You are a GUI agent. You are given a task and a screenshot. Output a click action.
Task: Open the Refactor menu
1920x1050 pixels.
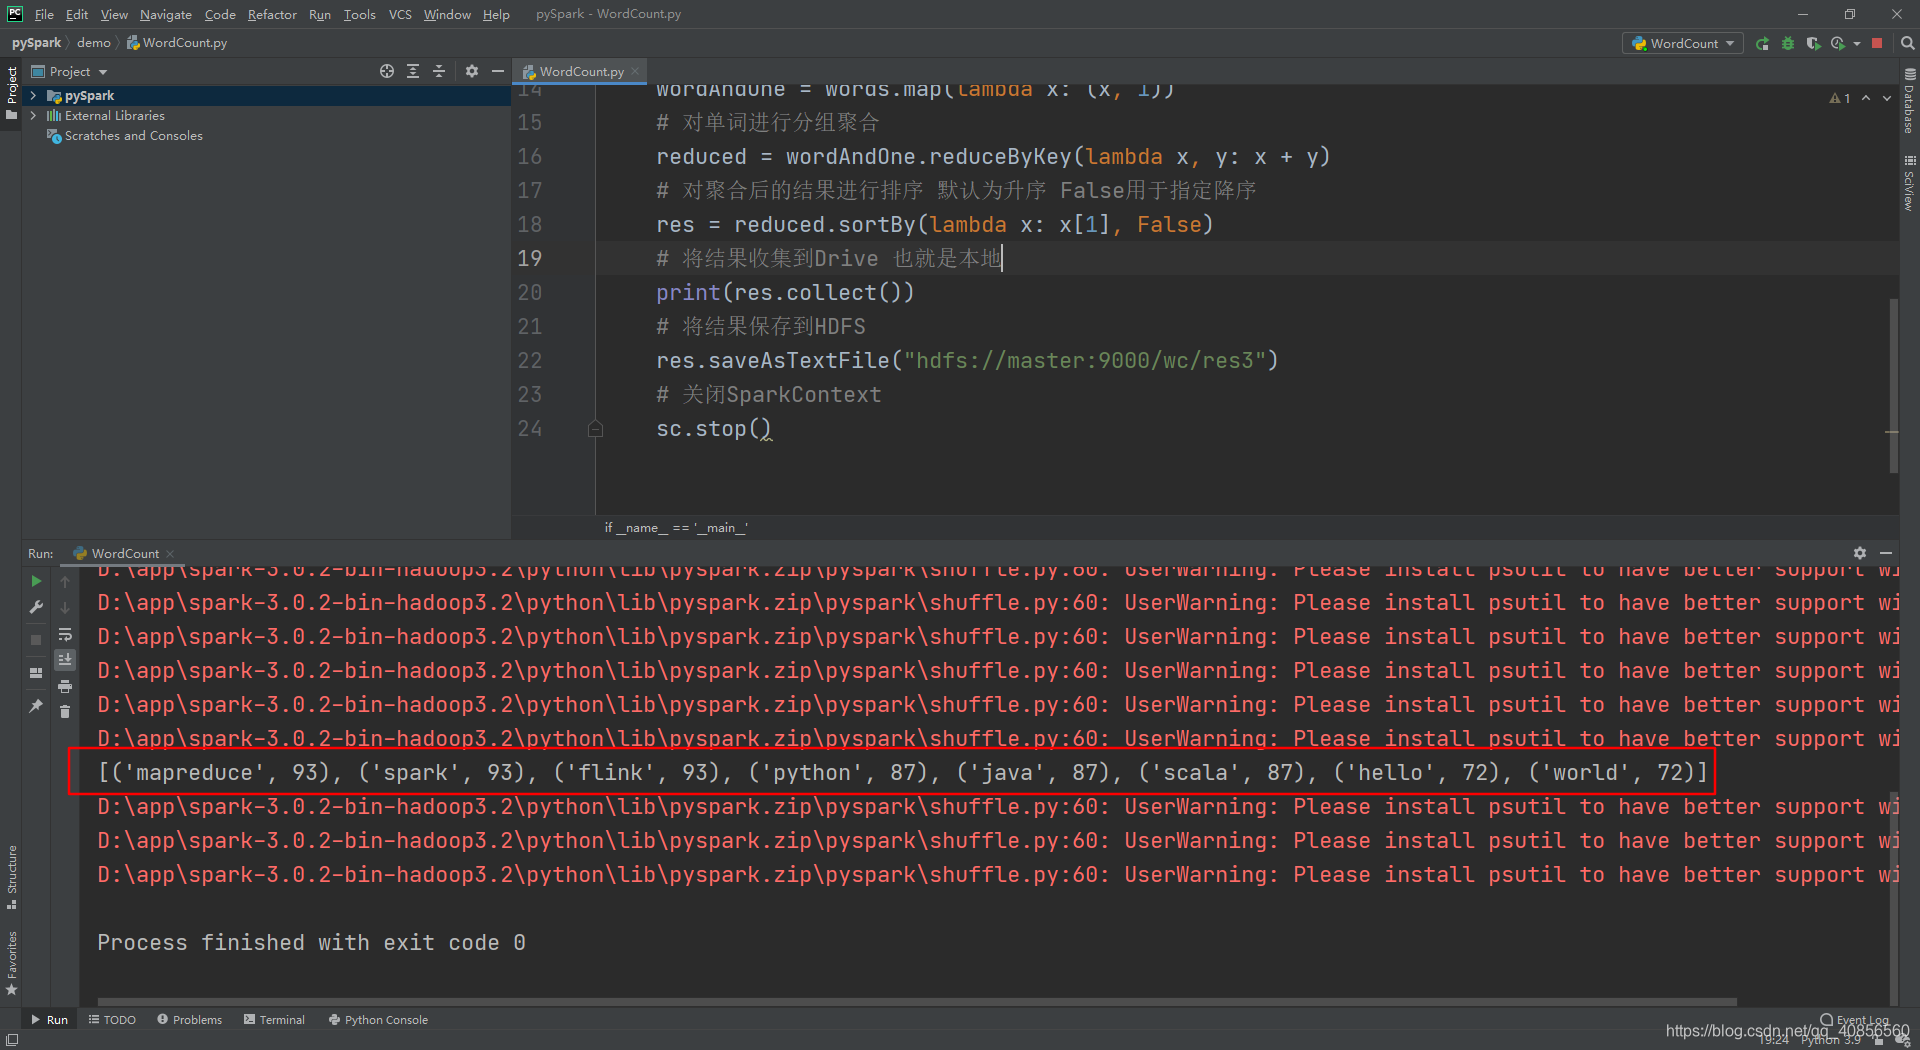(272, 14)
